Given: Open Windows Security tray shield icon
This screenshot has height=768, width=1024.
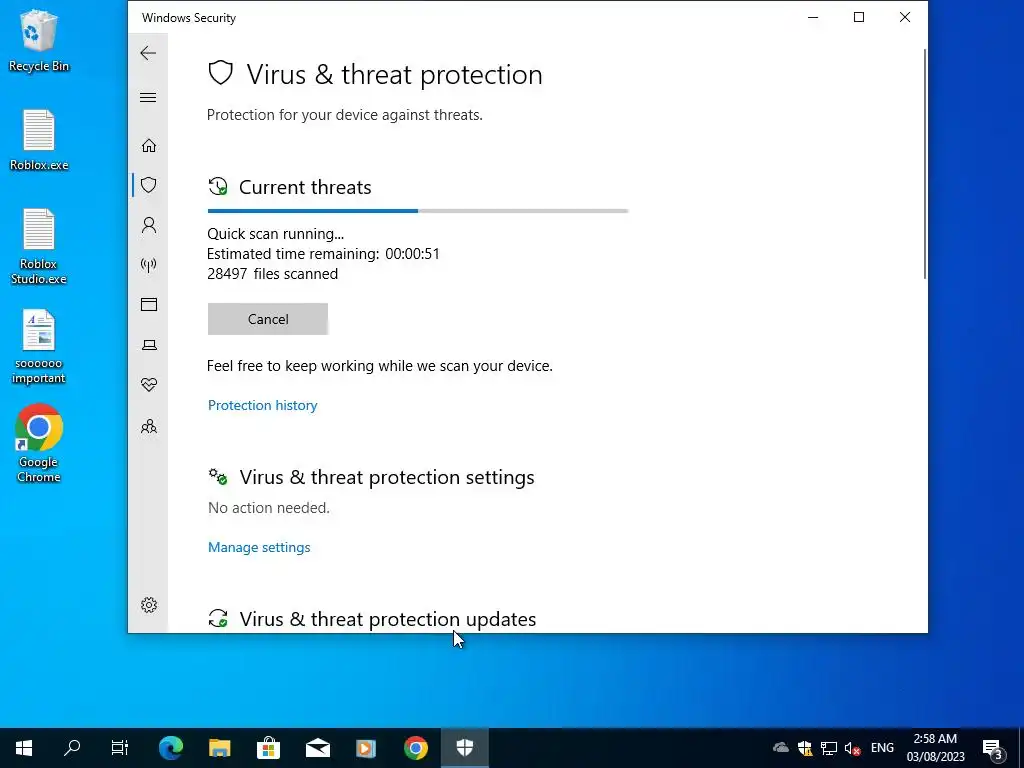Looking at the screenshot, I should point(805,748).
